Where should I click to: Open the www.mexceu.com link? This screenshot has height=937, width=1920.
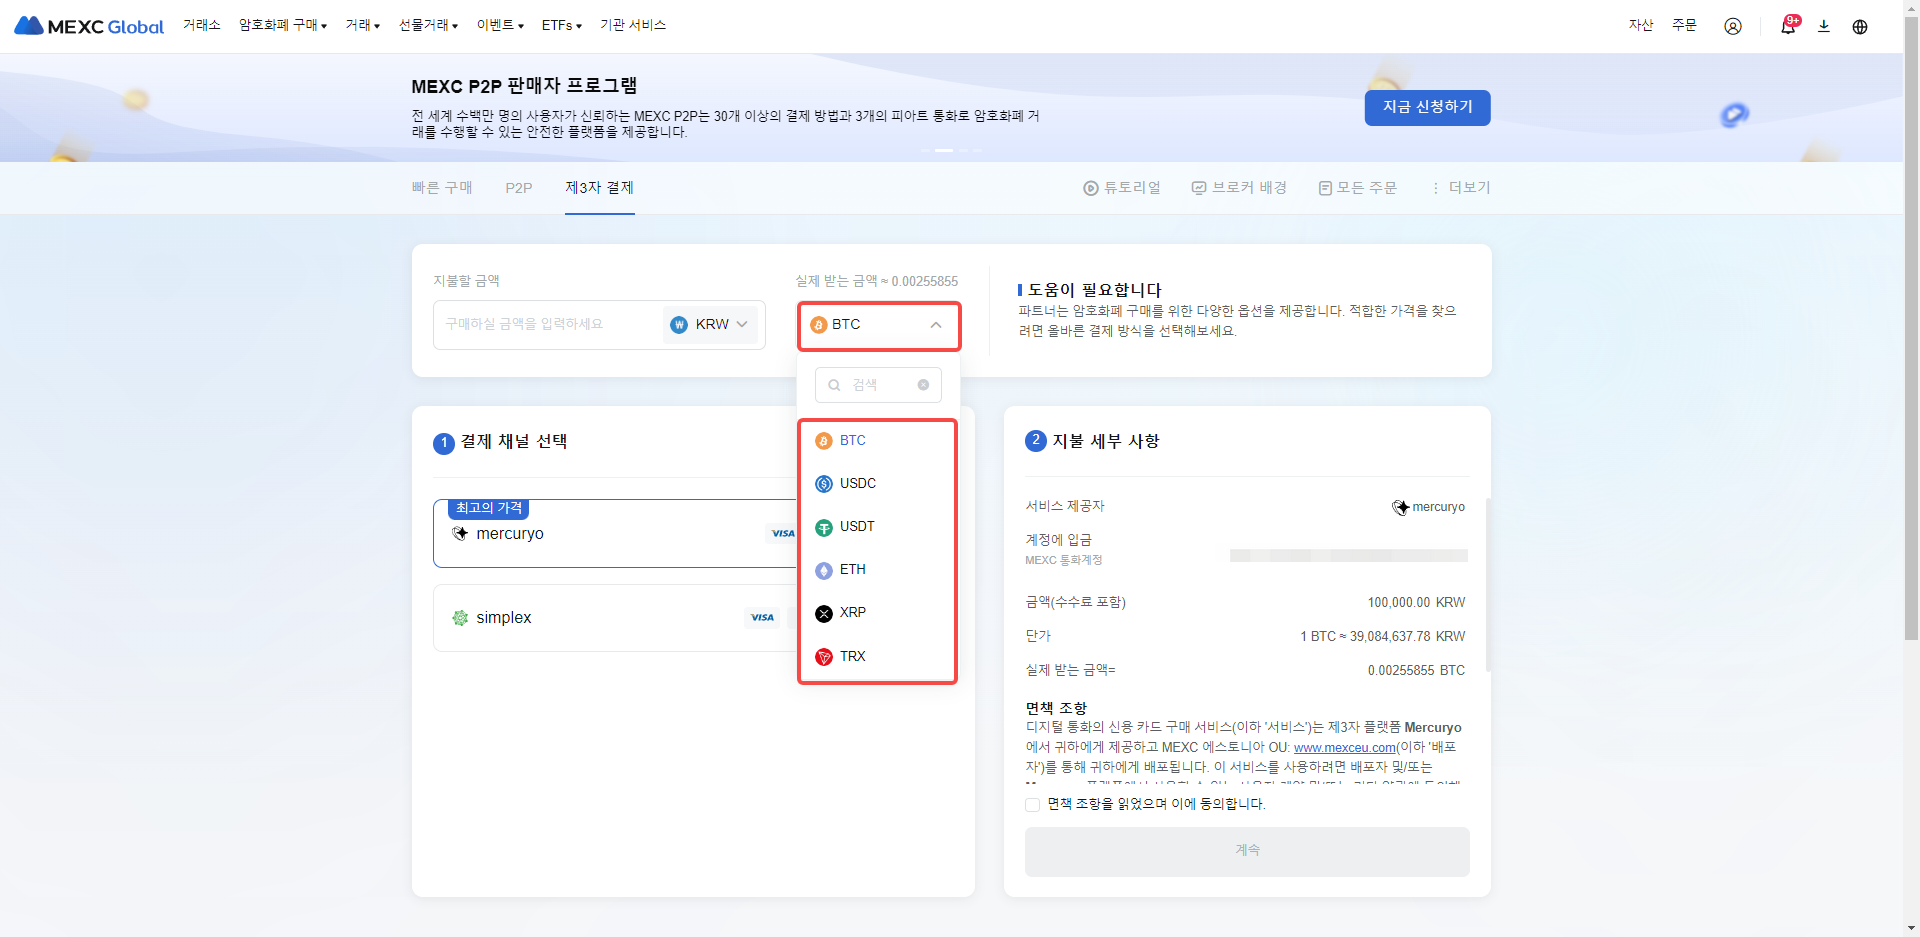coord(1344,748)
